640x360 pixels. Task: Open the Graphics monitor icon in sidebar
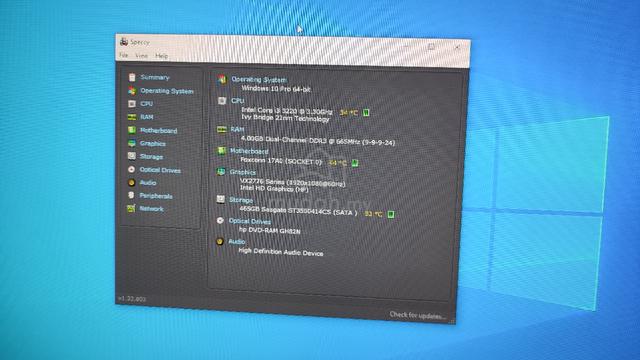(131, 143)
